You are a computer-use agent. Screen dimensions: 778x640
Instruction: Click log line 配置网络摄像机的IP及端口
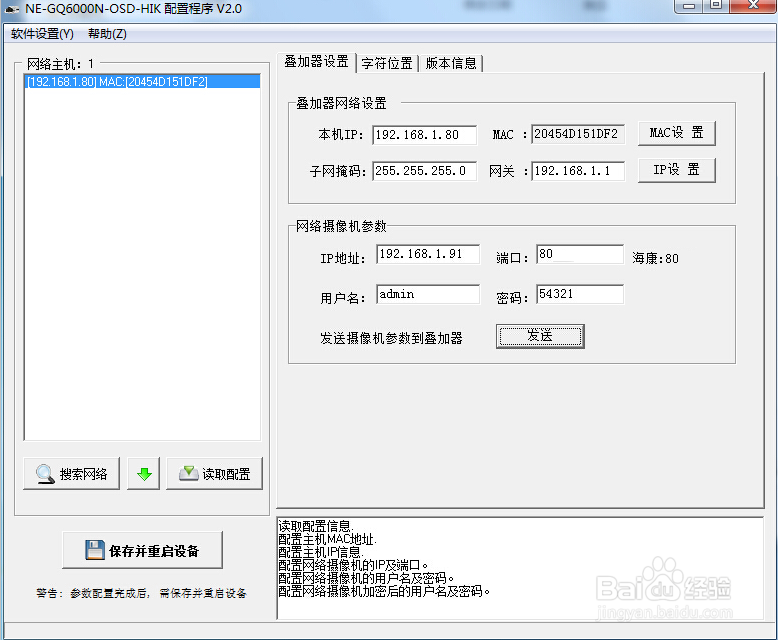[x=353, y=565]
